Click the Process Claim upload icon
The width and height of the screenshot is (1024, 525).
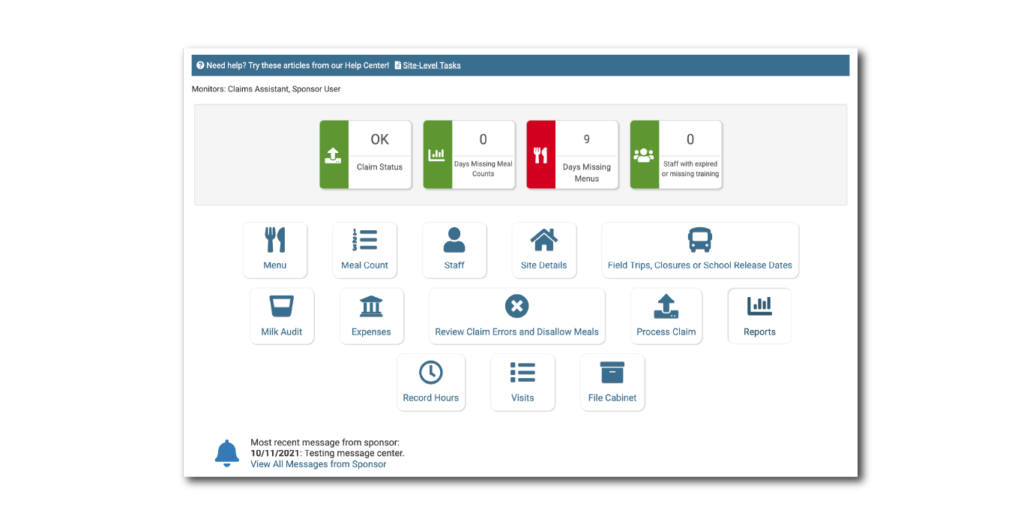click(x=666, y=306)
